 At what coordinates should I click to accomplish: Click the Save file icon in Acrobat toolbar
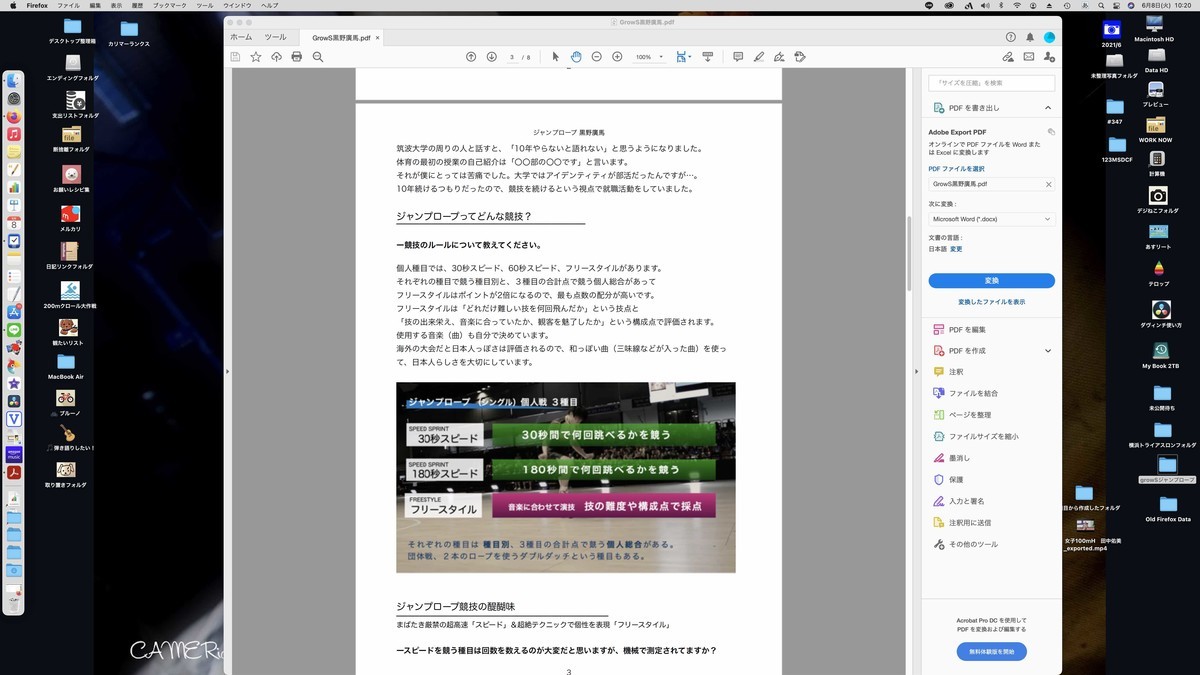(235, 57)
